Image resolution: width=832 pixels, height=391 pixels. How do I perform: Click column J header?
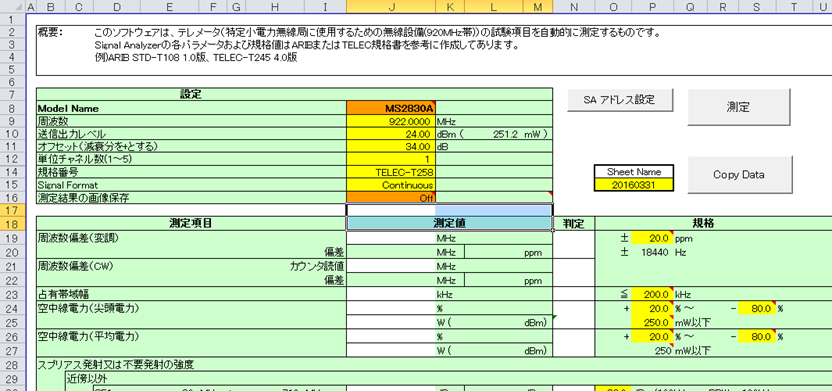391,7
